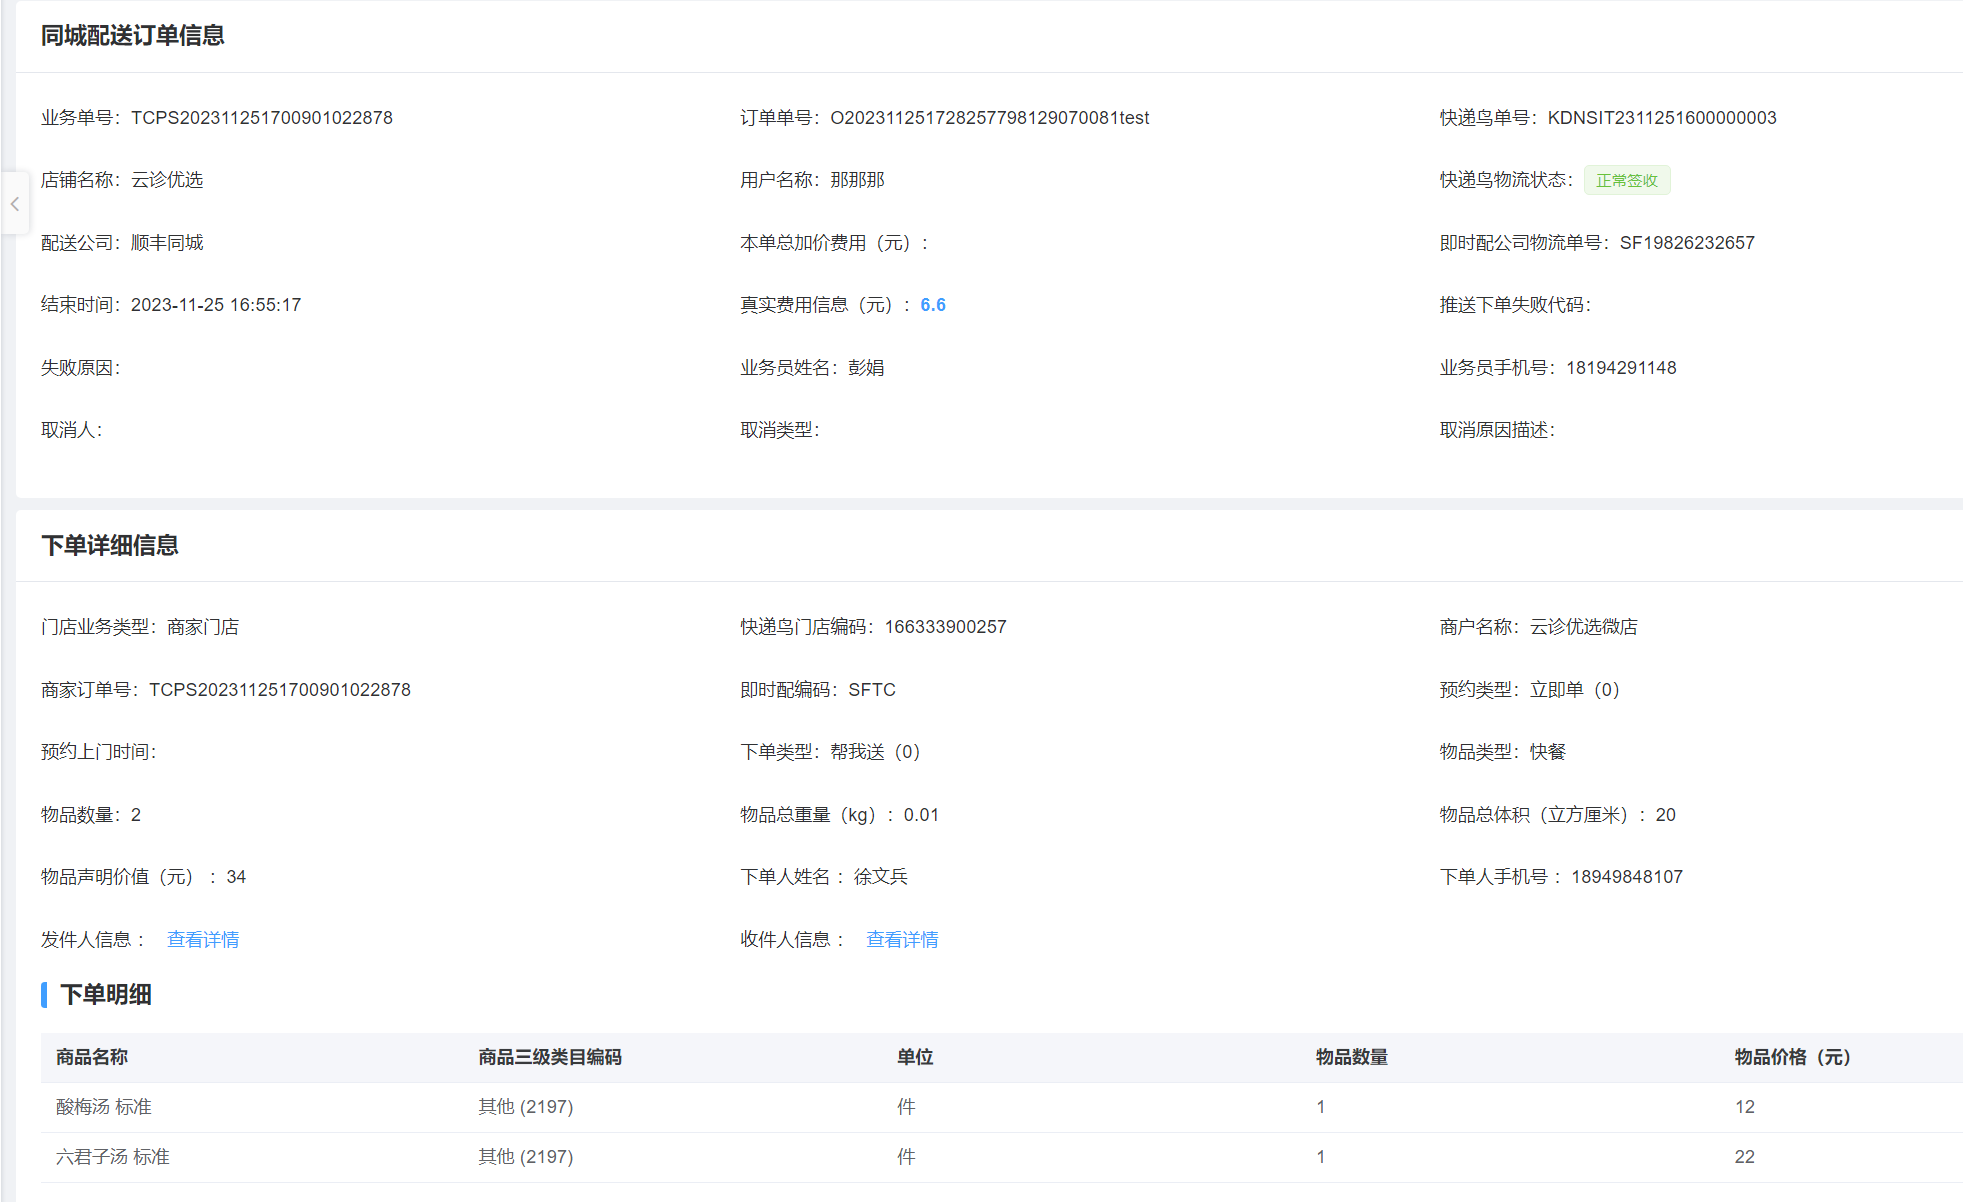The height and width of the screenshot is (1202, 1963).
Task: Click the 下单明细 subsection heading
Action: (106, 995)
